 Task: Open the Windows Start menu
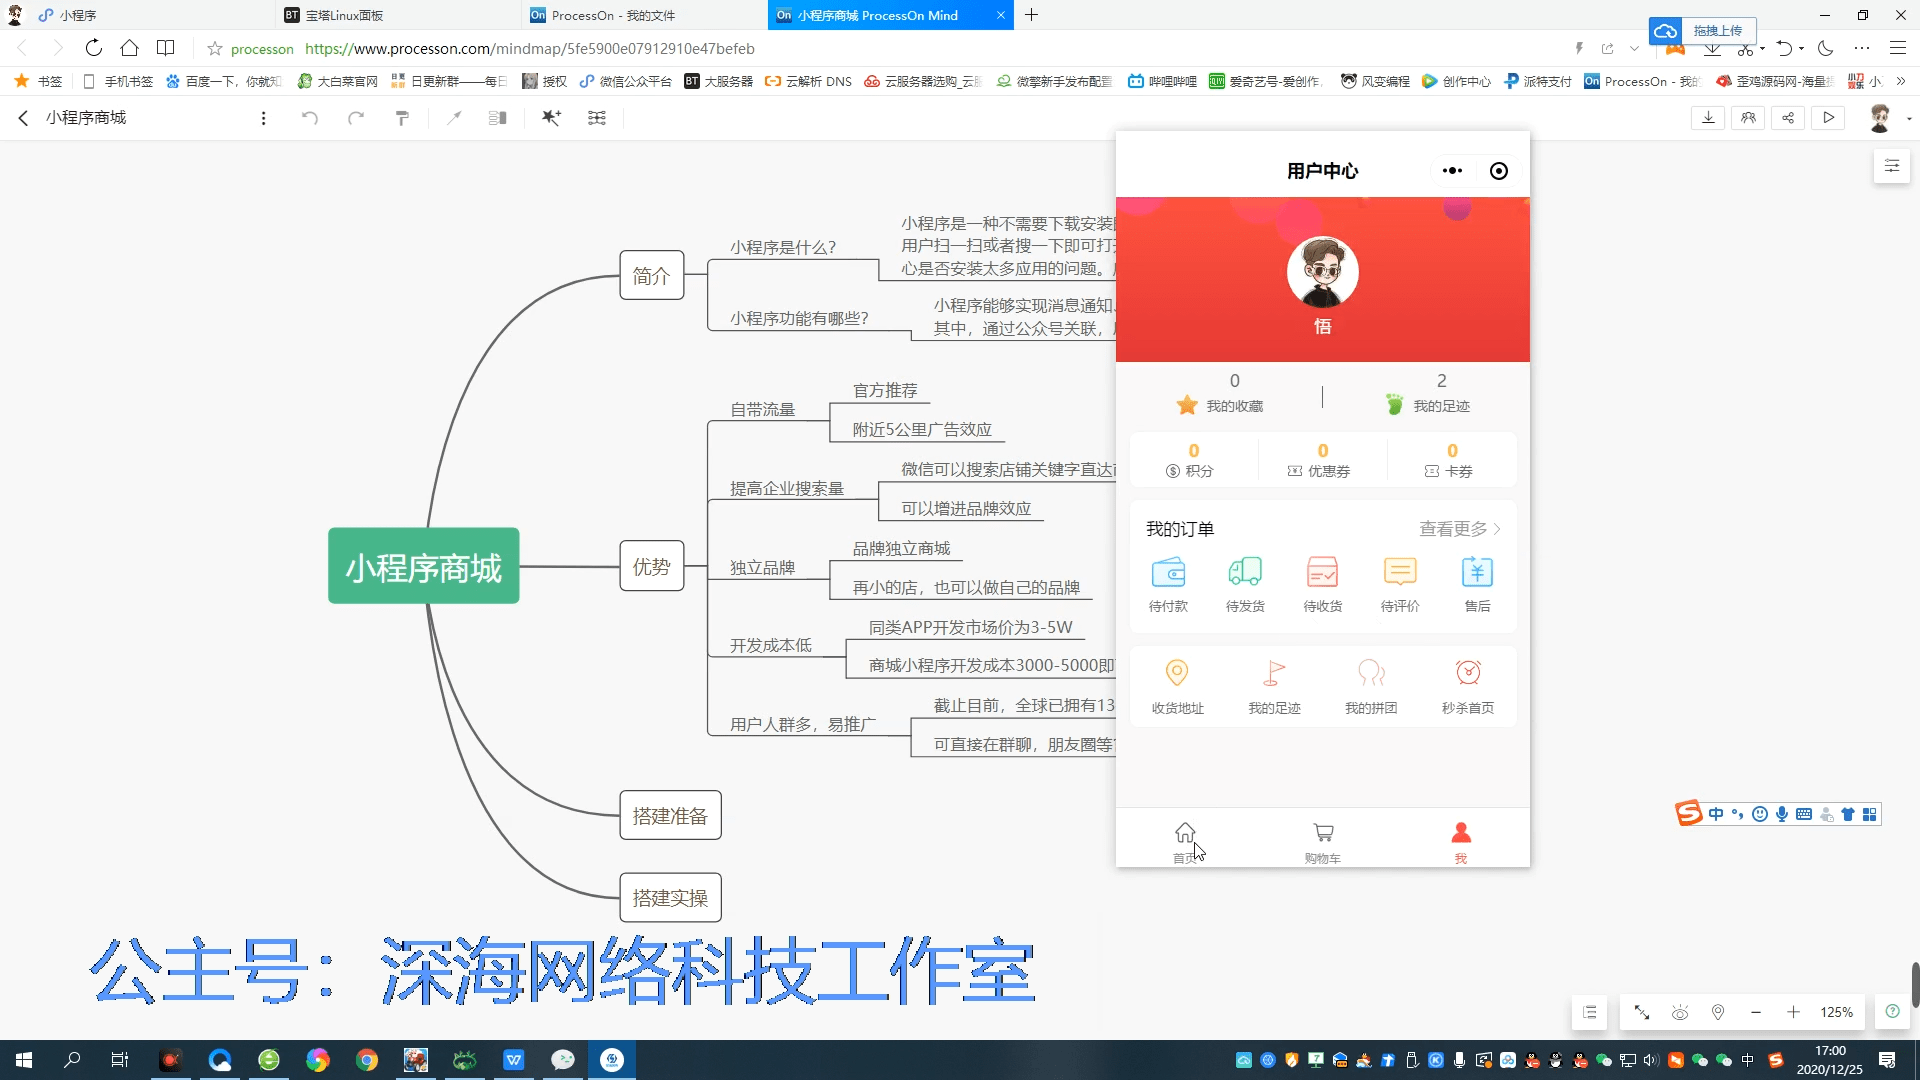click(24, 1060)
